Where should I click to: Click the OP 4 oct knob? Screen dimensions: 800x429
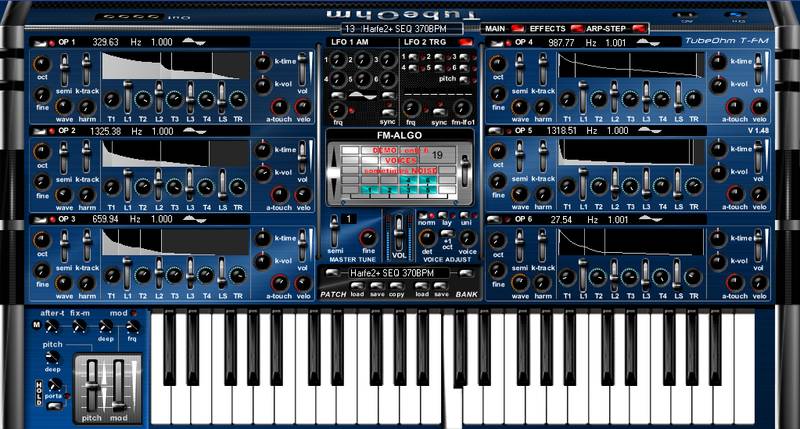tap(498, 64)
